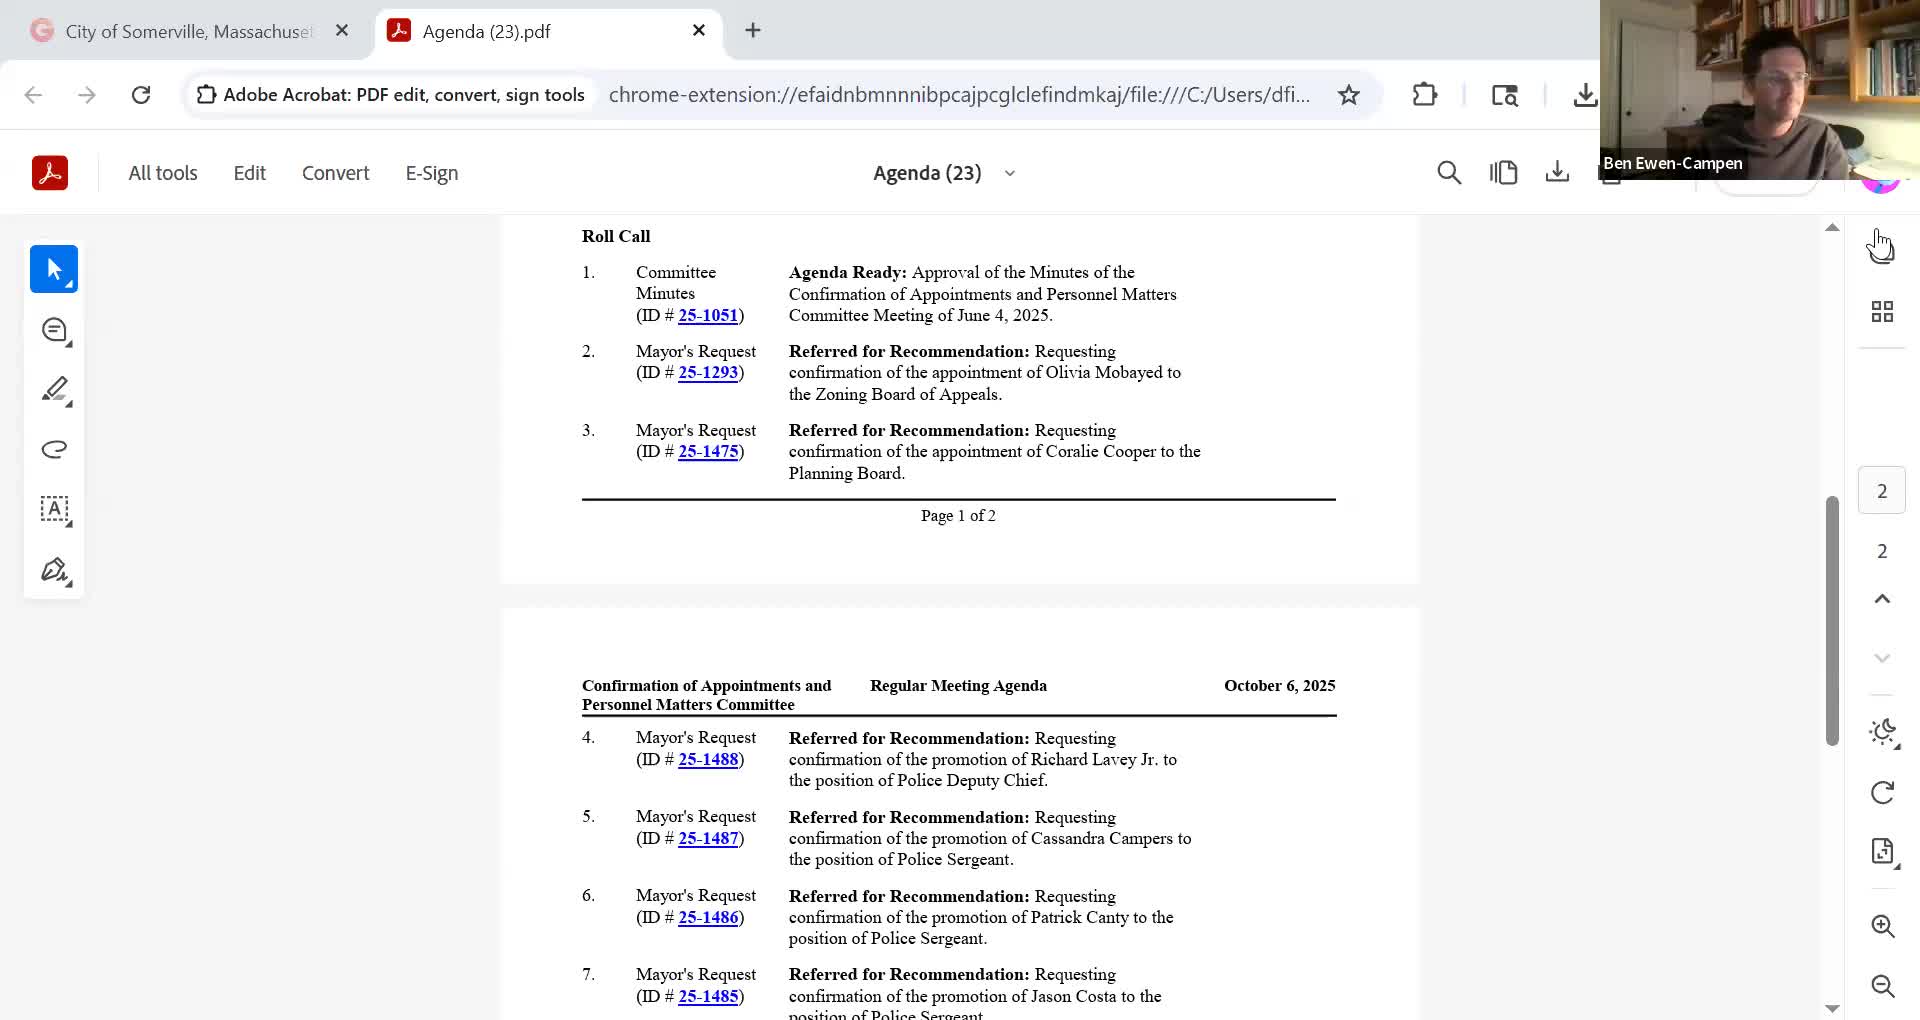Close the Agenda (23).pdf tab
Viewport: 1920px width, 1020px height.
699,31
